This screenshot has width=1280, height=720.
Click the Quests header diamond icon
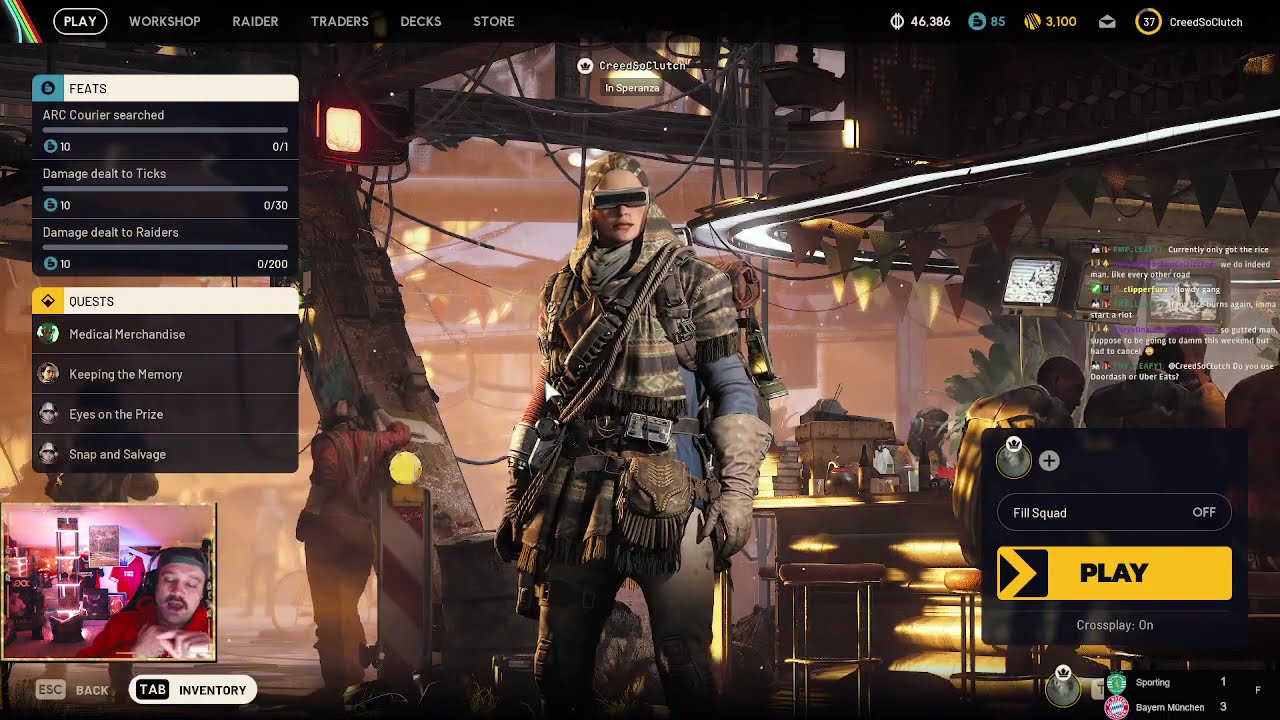[x=48, y=301]
